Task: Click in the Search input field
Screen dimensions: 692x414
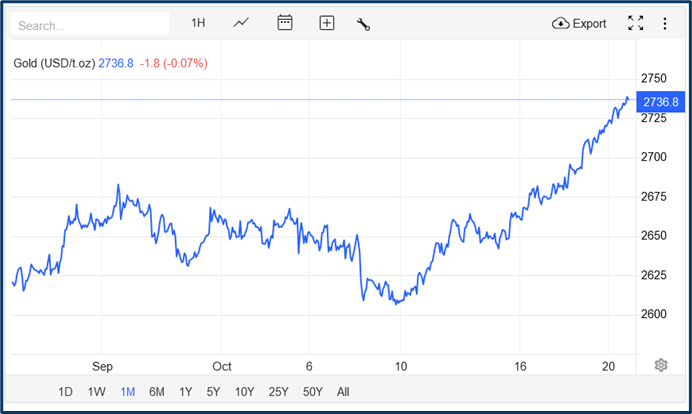Action: [x=90, y=24]
